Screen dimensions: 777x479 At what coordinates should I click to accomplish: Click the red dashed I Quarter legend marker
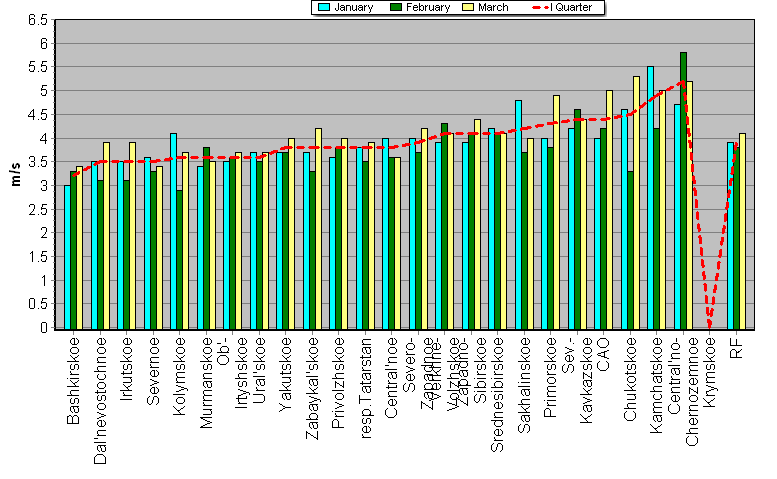(x=540, y=7)
